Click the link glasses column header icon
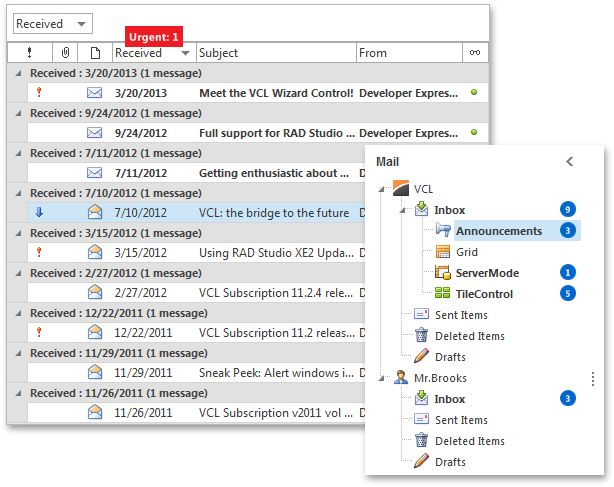Image resolution: width=614 pixels, height=487 pixels. click(475, 52)
